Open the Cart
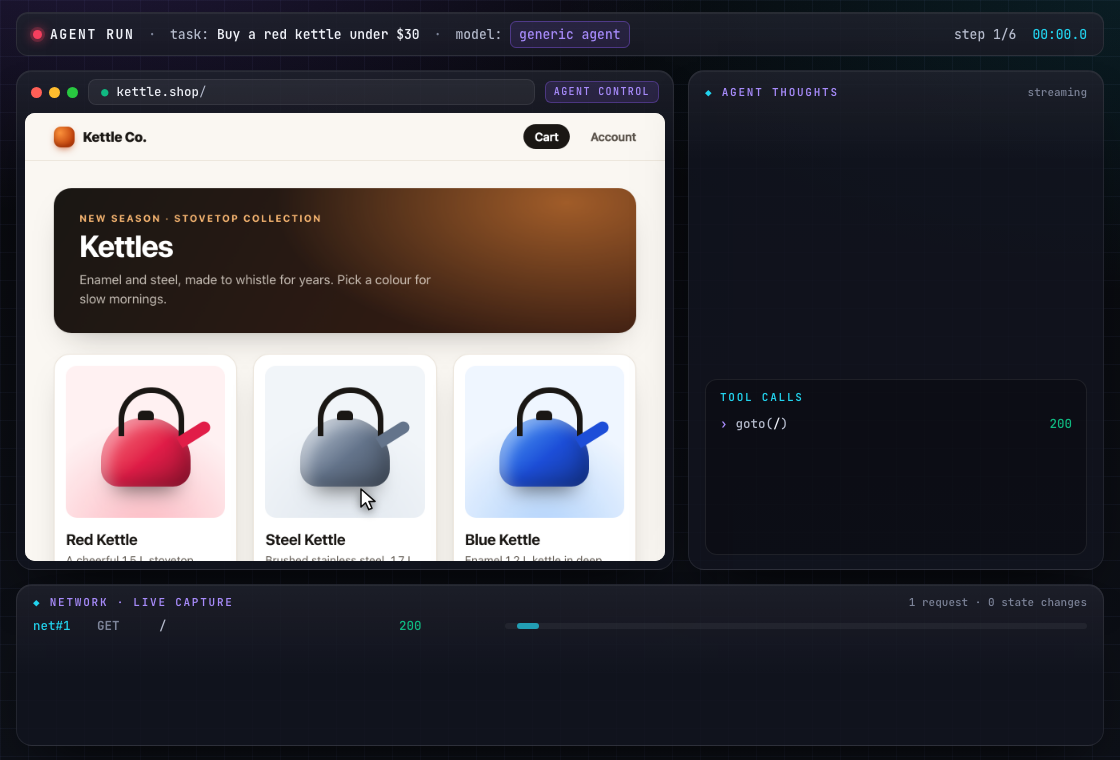The image size is (1120, 760). pyautogui.click(x=546, y=137)
